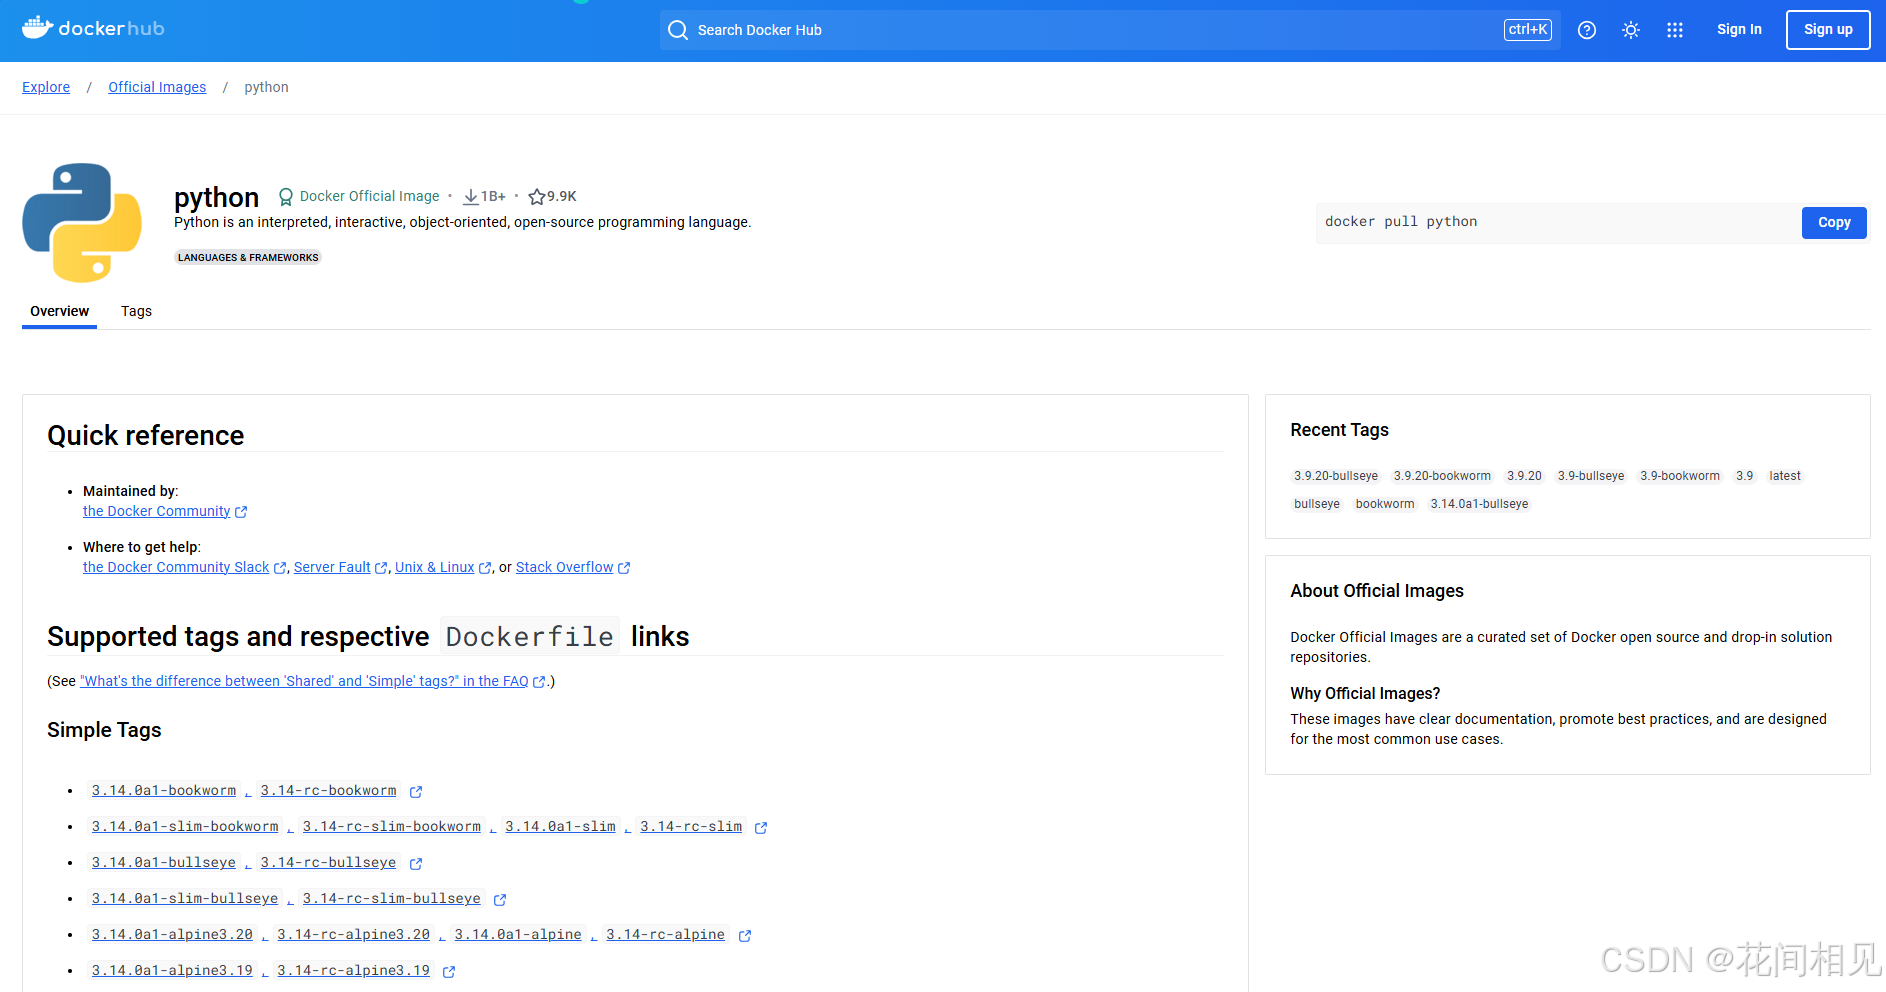The image size is (1886, 992).
Task: Focus the Search Docker Hub field
Action: click(x=1090, y=30)
